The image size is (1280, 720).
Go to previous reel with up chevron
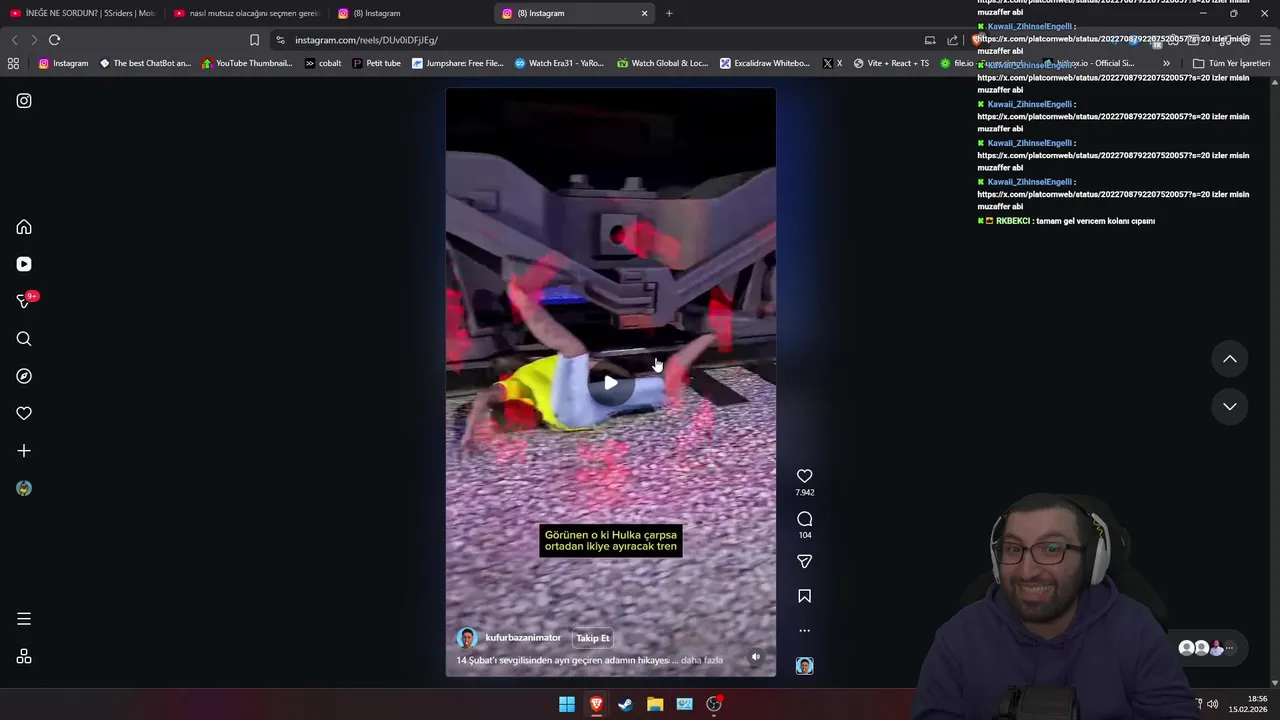tap(1230, 359)
